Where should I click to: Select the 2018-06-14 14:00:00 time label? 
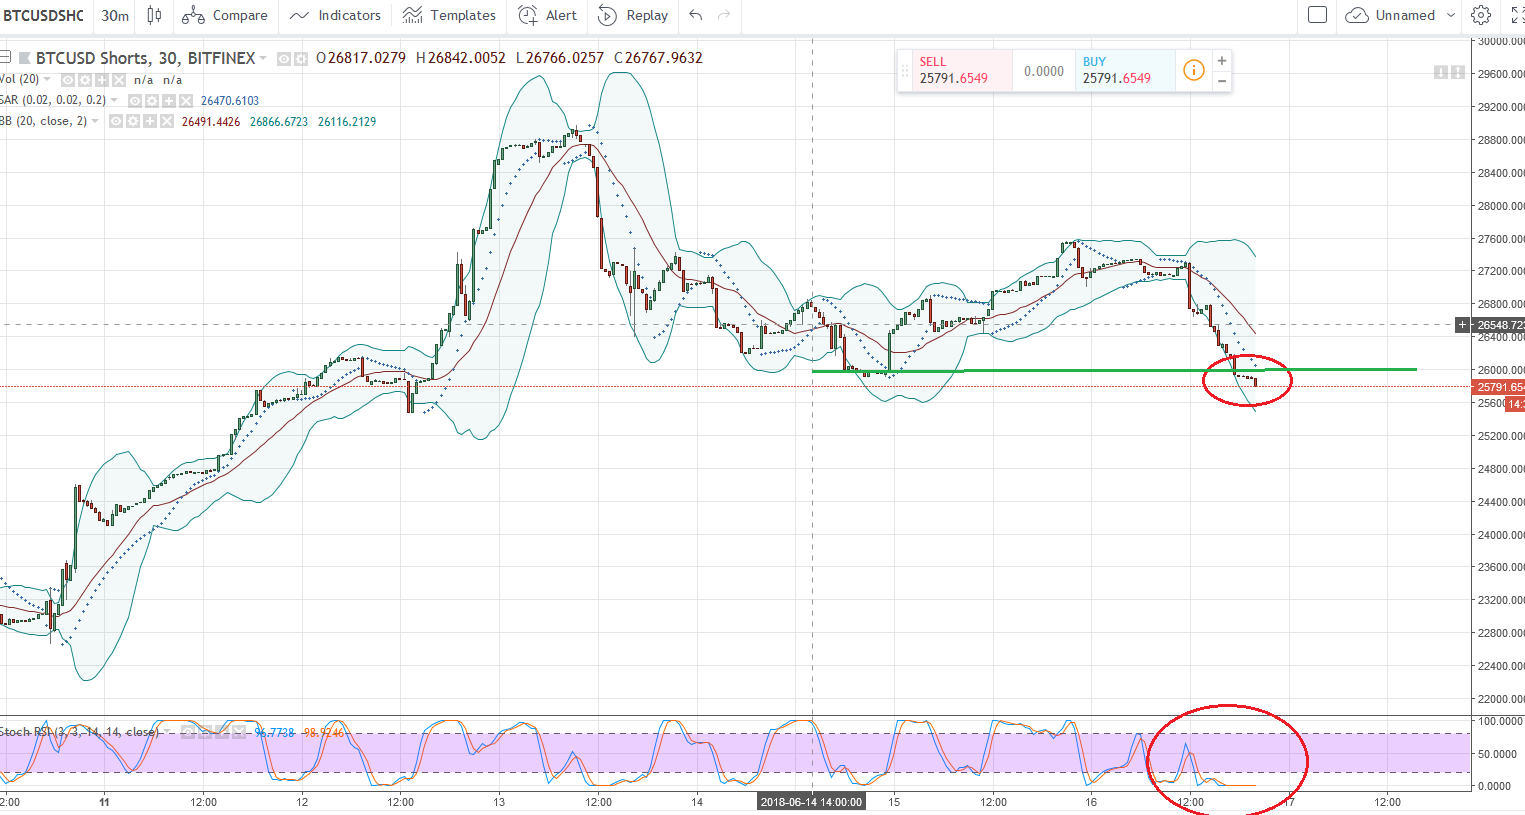[x=811, y=802]
